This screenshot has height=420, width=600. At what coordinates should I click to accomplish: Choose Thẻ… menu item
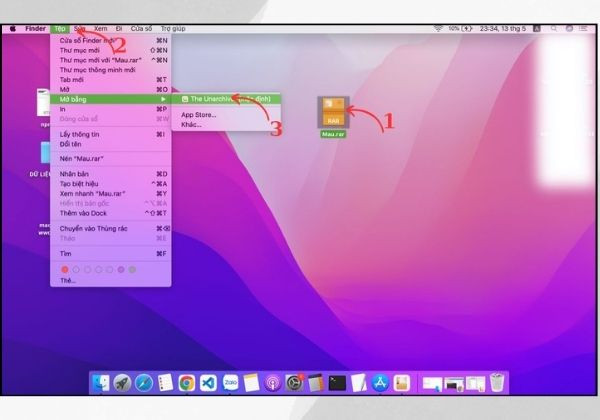click(x=111, y=280)
